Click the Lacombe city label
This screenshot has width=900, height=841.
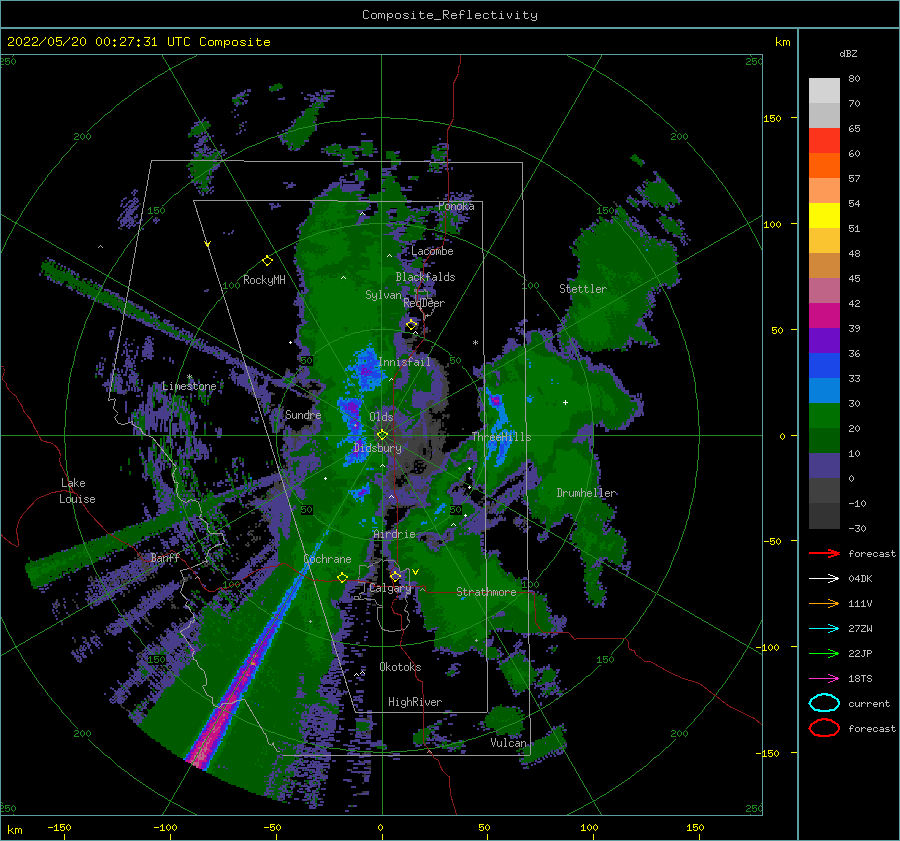(x=432, y=251)
